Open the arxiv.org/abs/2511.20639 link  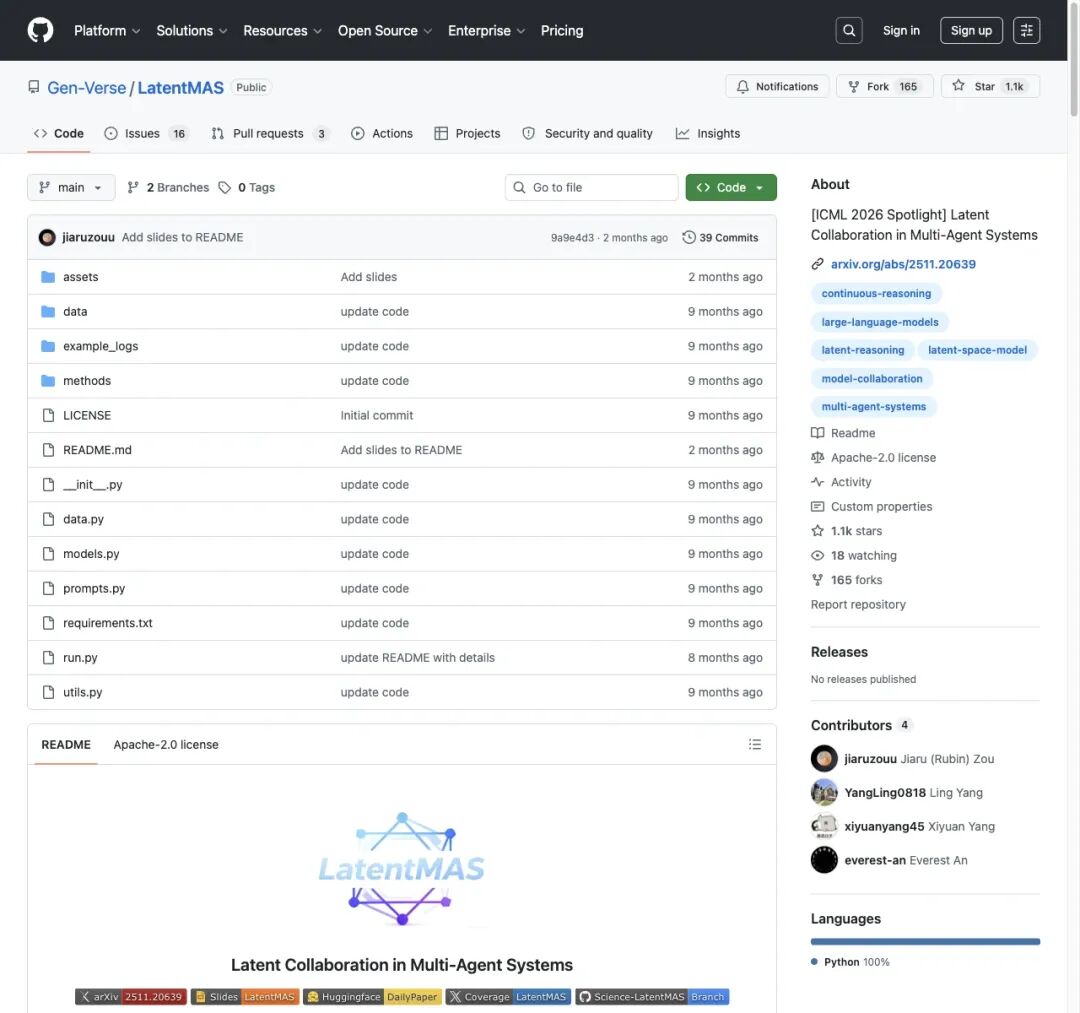coord(903,264)
